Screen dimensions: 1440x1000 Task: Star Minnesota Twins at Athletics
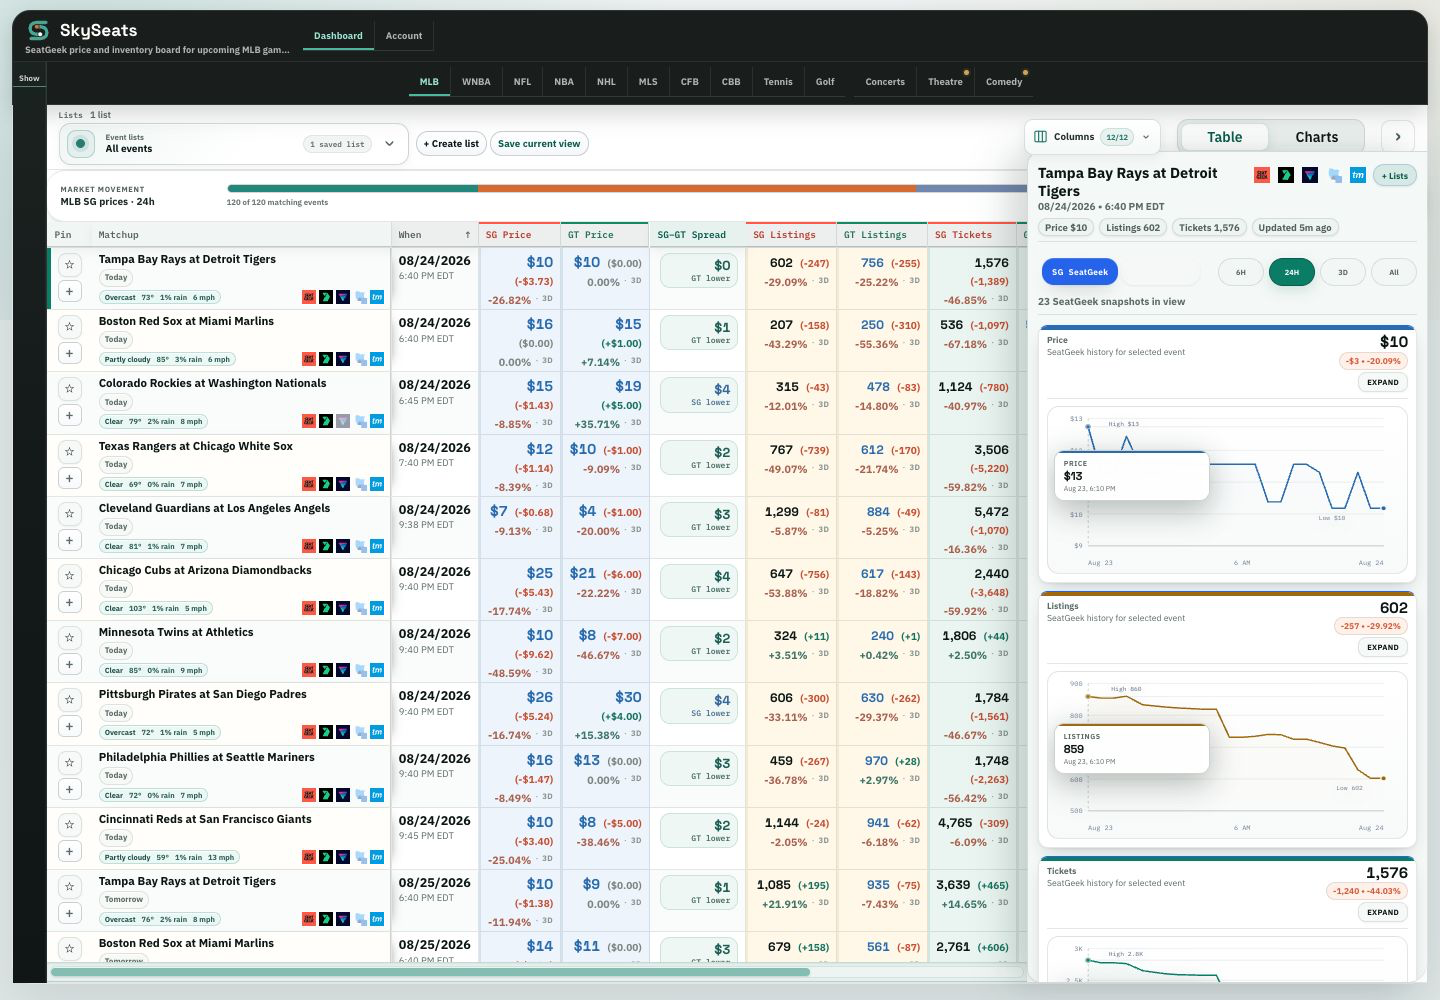69,637
